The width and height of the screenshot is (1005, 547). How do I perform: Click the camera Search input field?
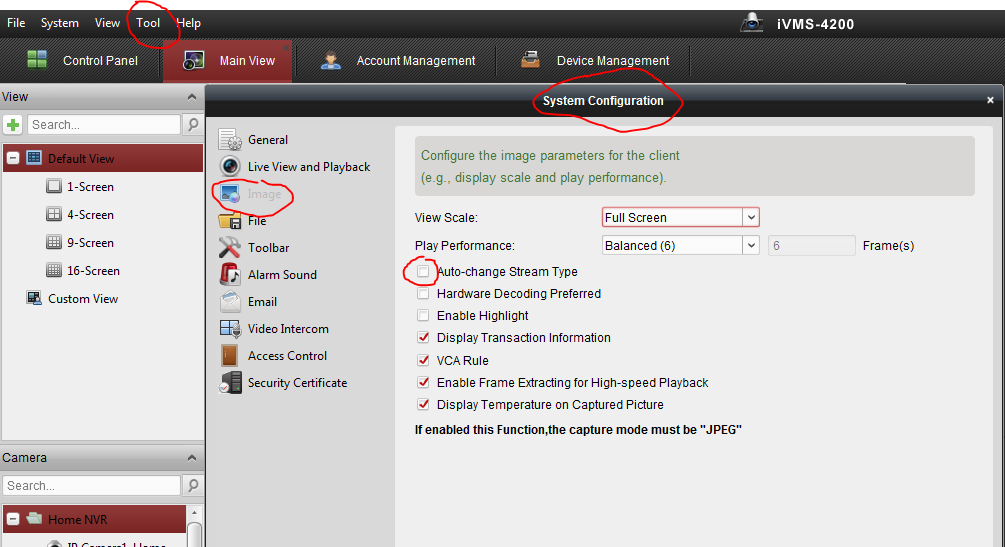92,486
